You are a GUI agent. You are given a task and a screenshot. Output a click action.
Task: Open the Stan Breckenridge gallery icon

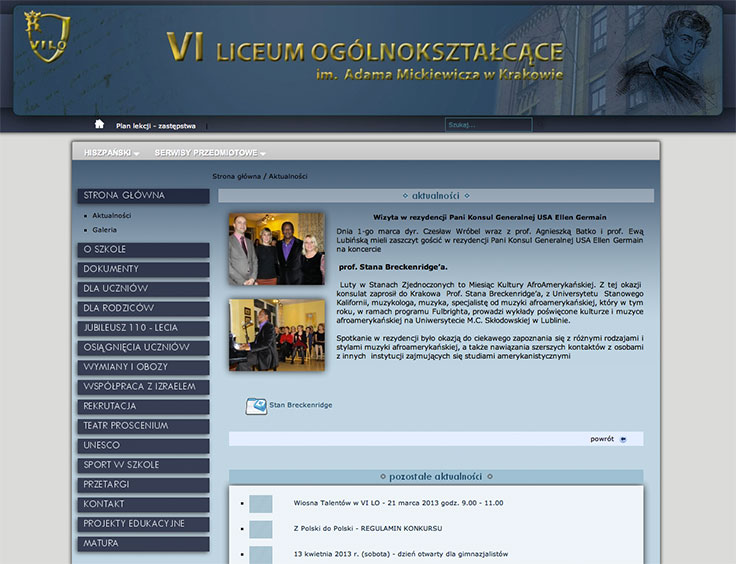(256, 406)
